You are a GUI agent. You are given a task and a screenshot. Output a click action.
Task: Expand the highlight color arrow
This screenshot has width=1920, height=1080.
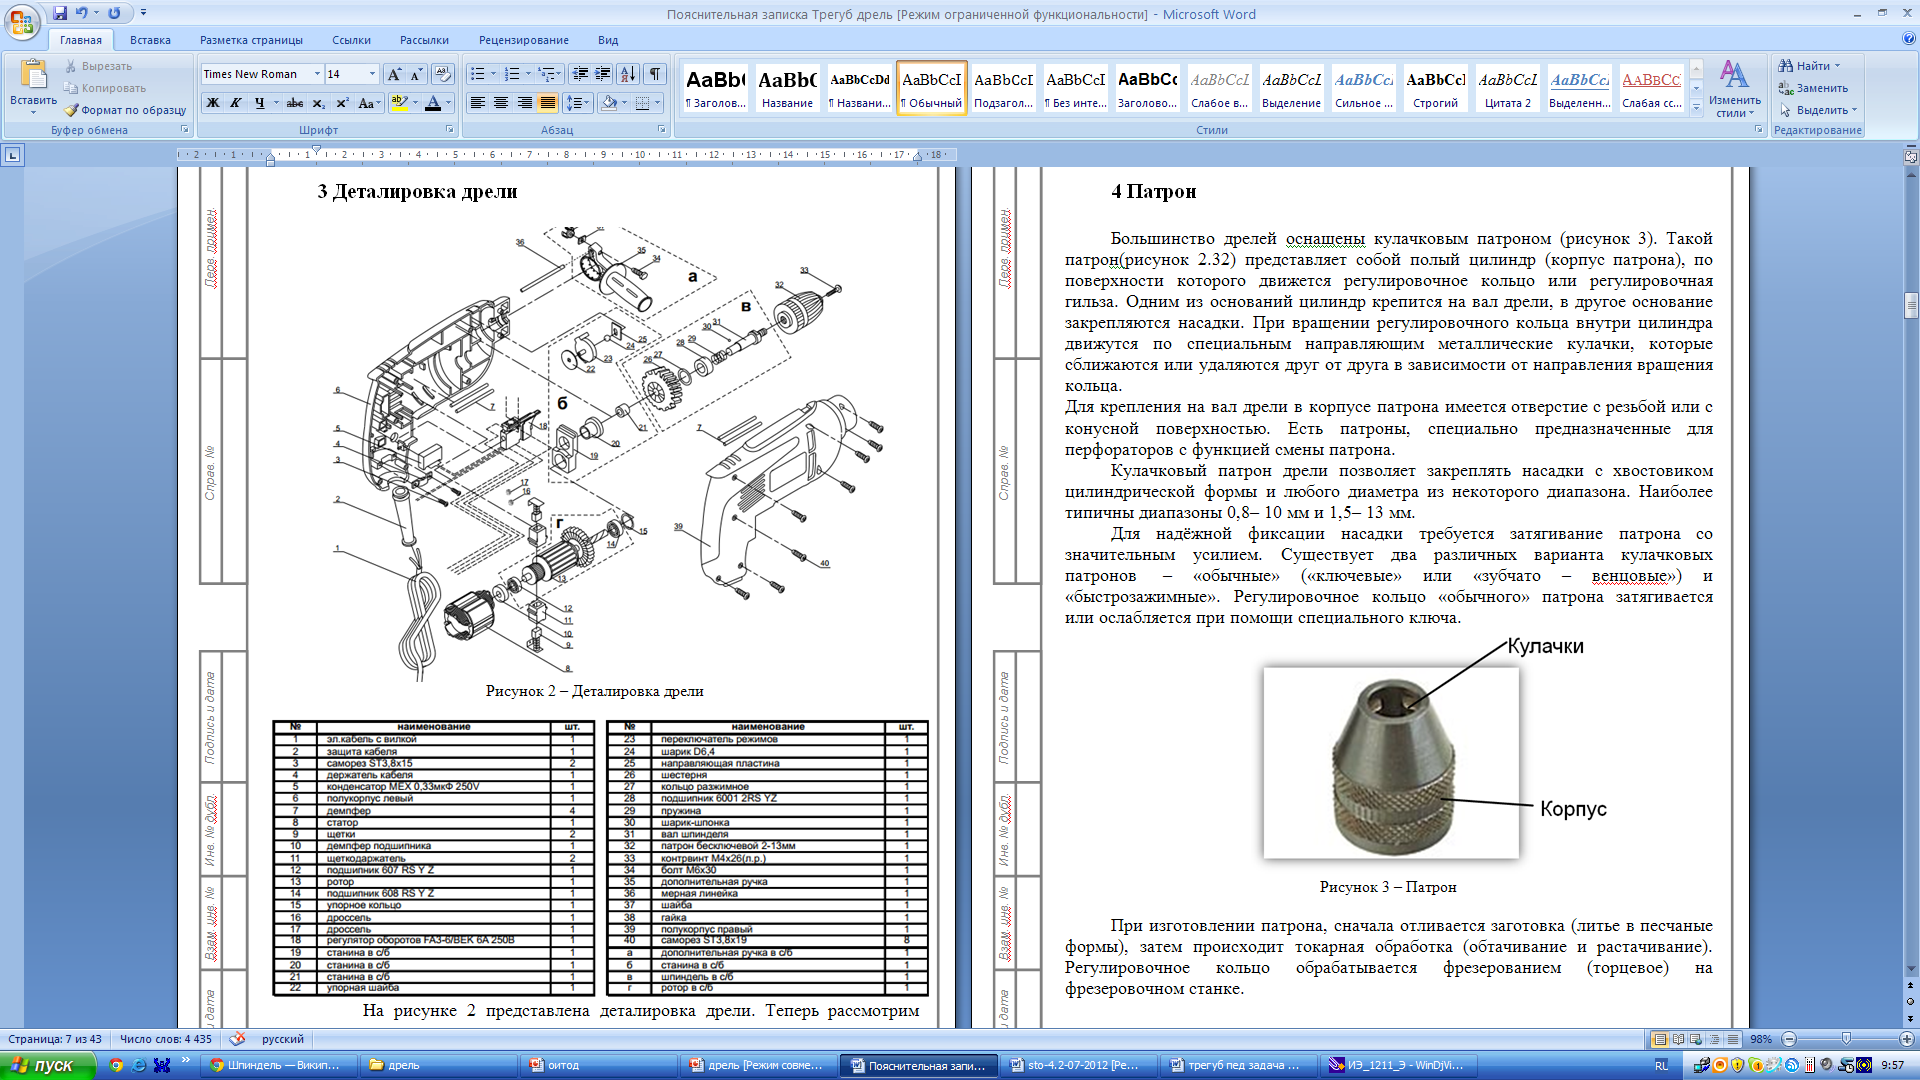pyautogui.click(x=415, y=103)
